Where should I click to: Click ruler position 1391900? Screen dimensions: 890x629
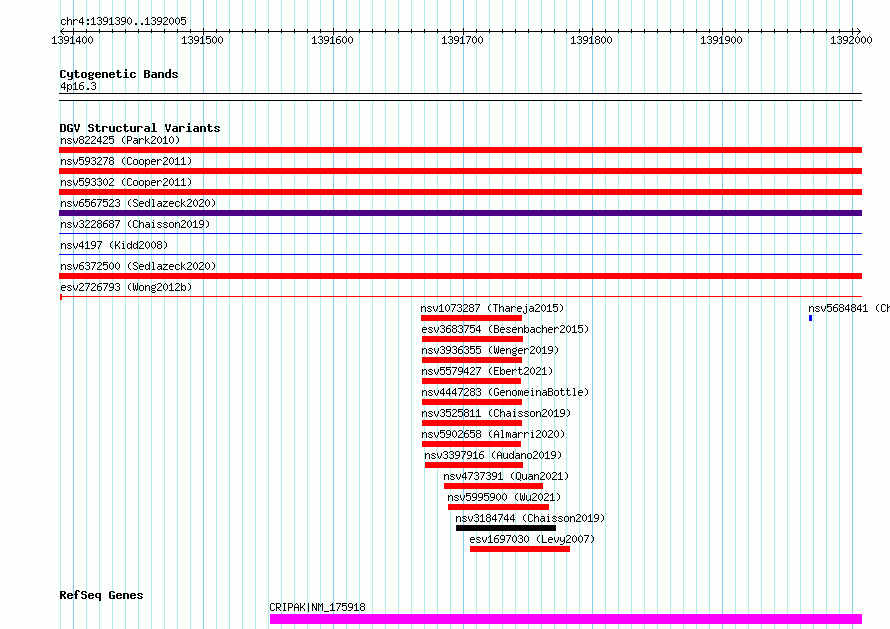pos(721,40)
